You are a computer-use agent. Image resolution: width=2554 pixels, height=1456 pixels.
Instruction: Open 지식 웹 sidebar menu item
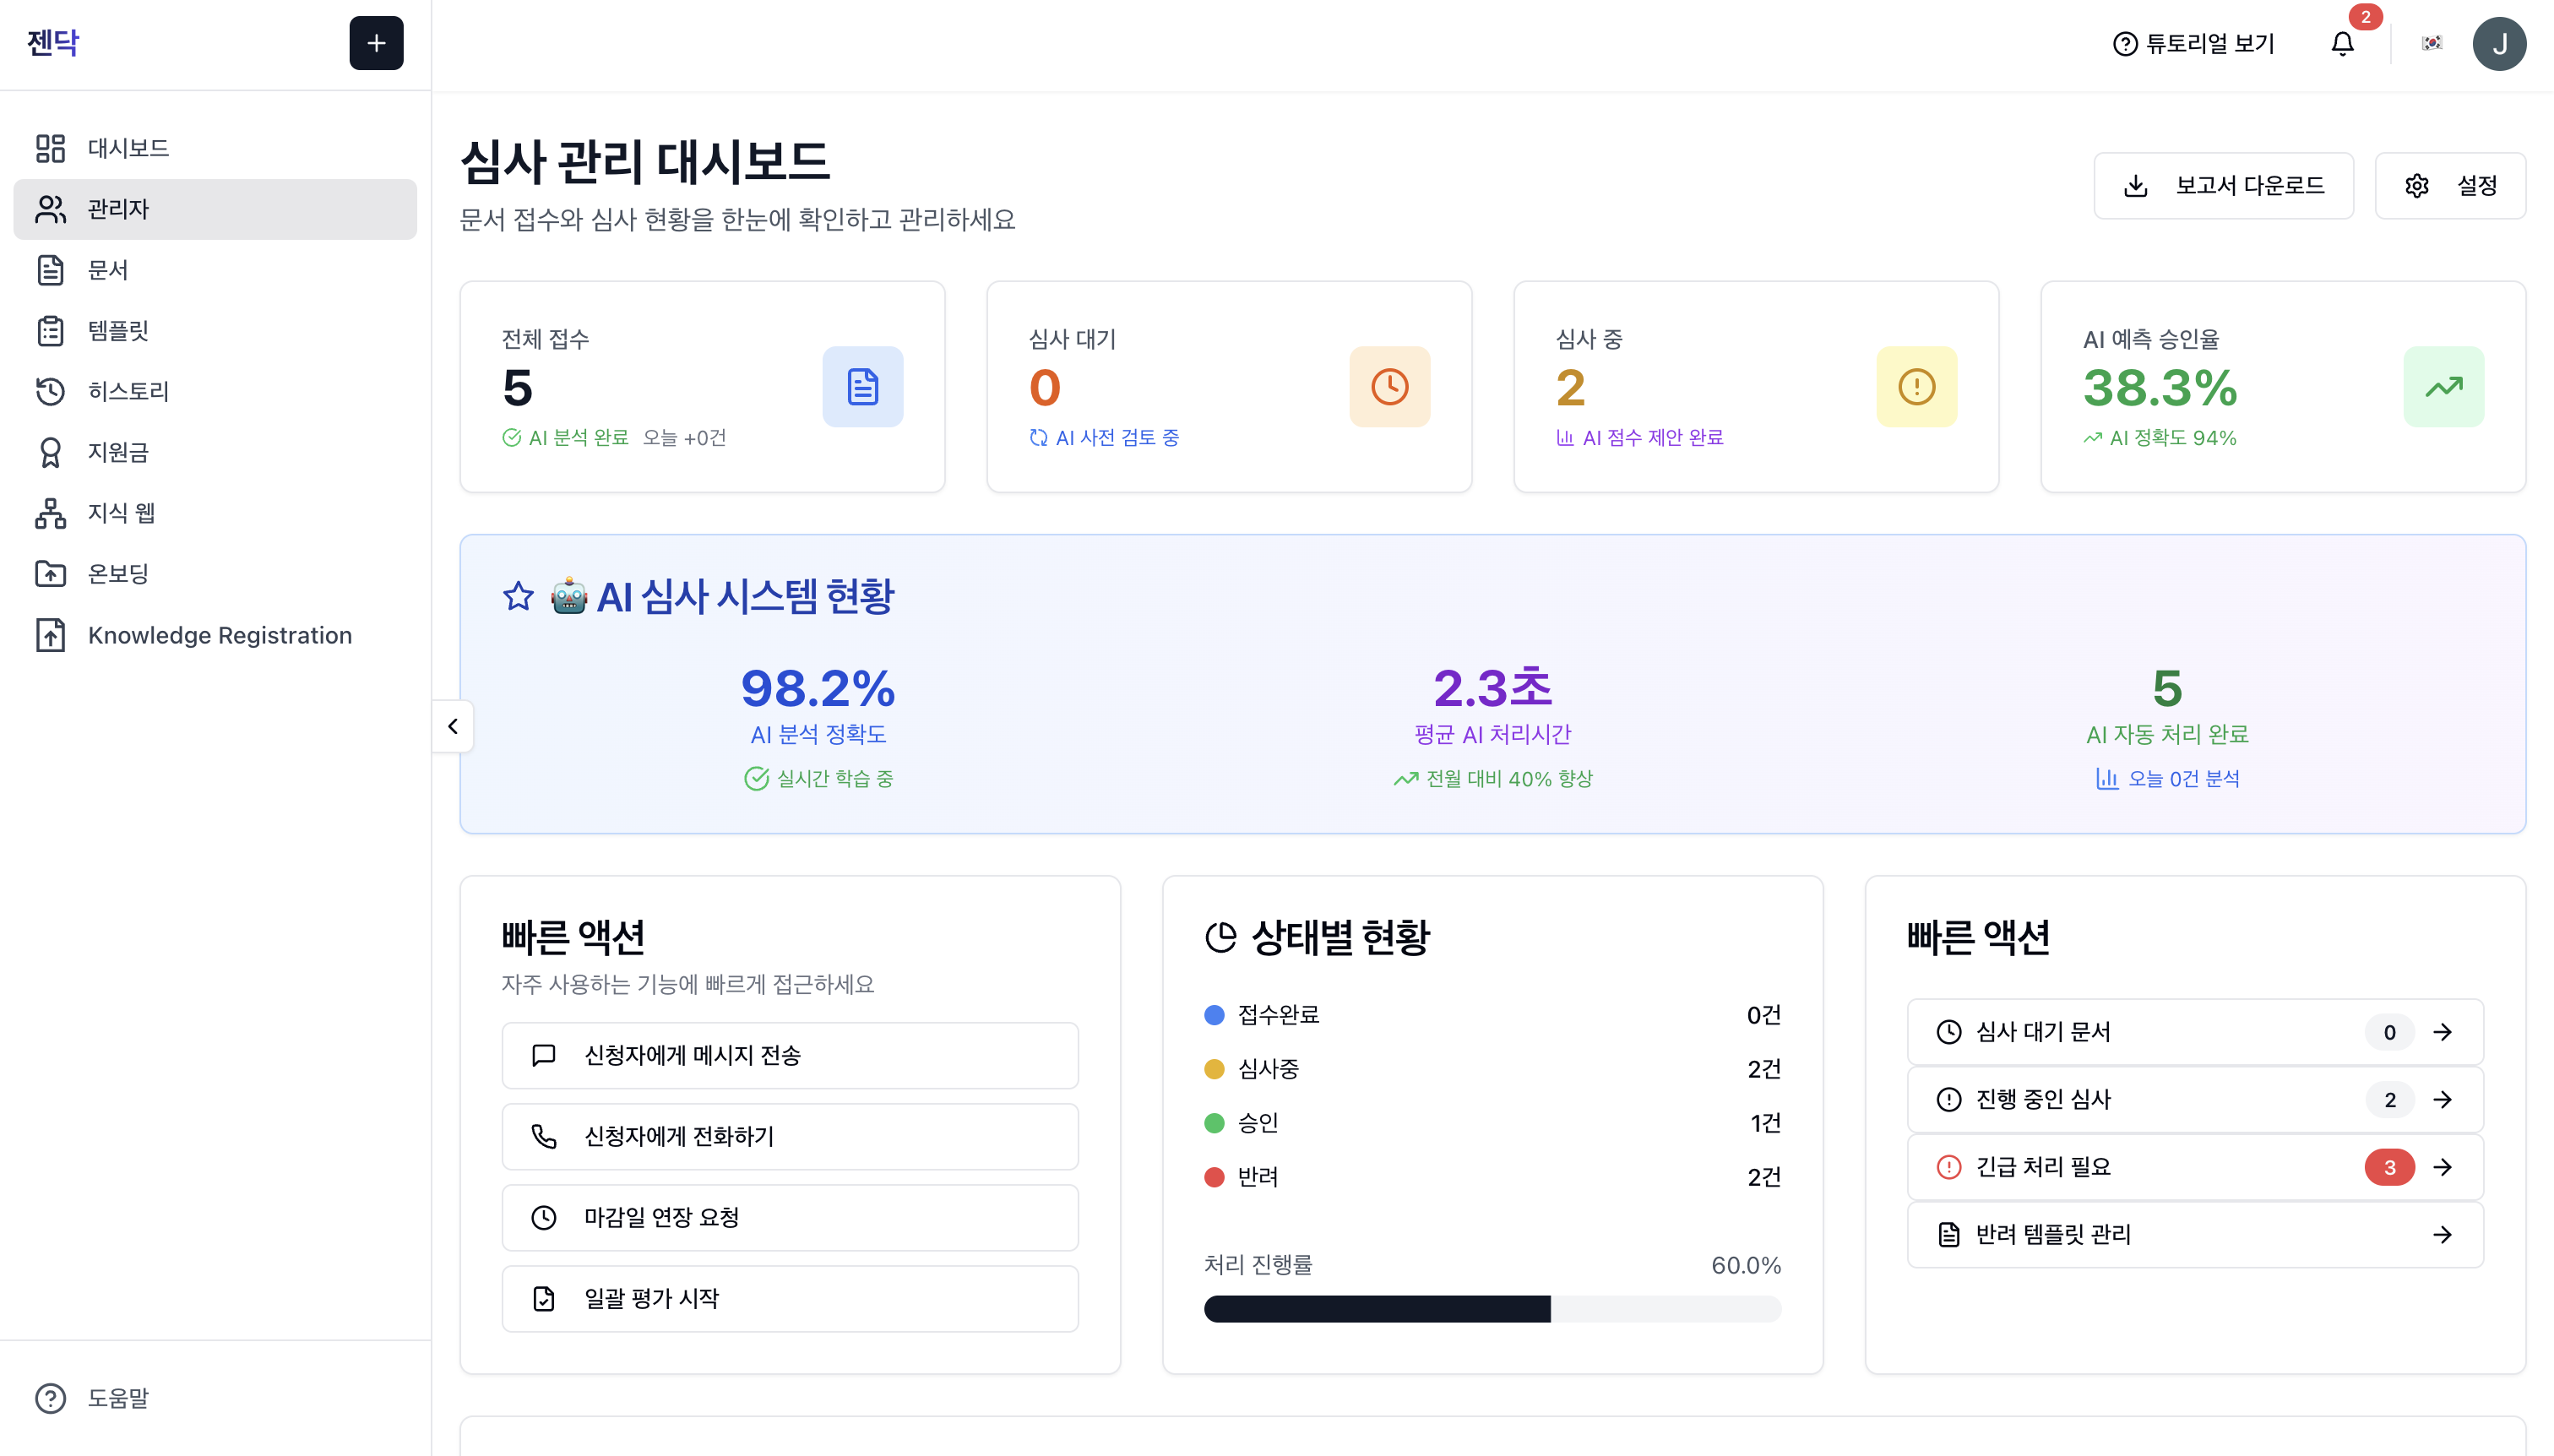tap(121, 513)
